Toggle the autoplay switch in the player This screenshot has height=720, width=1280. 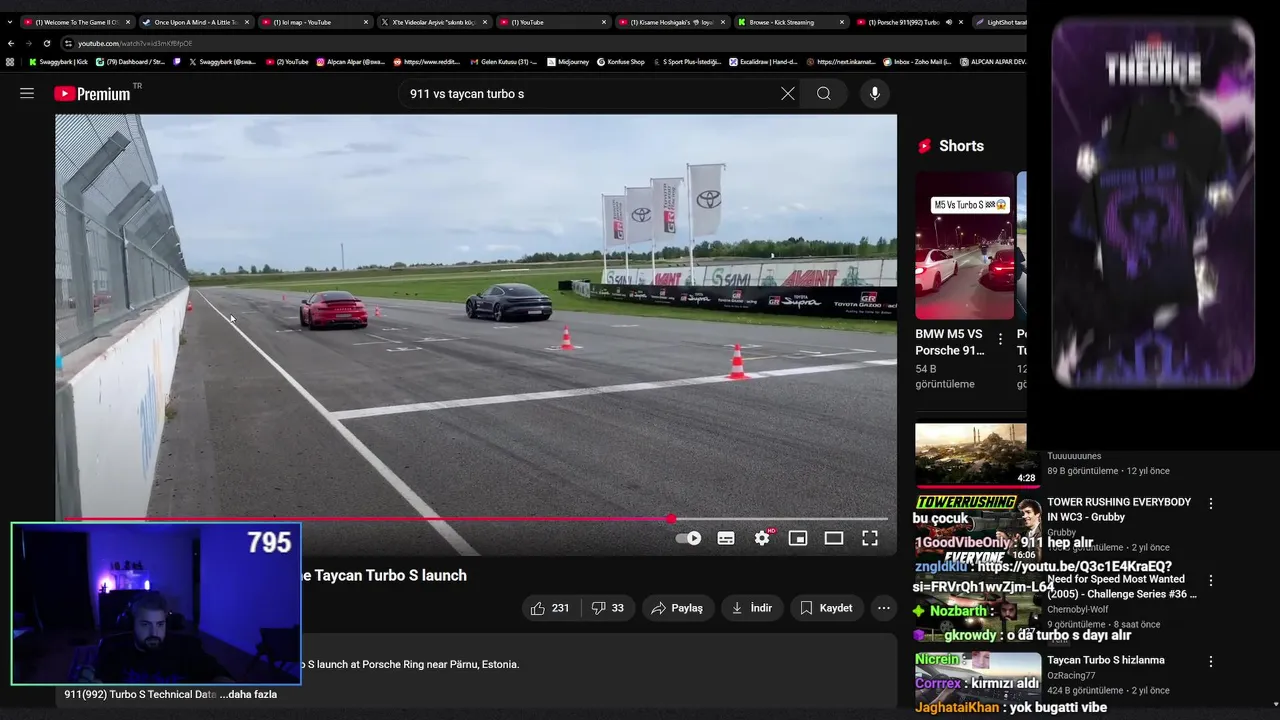coord(689,538)
